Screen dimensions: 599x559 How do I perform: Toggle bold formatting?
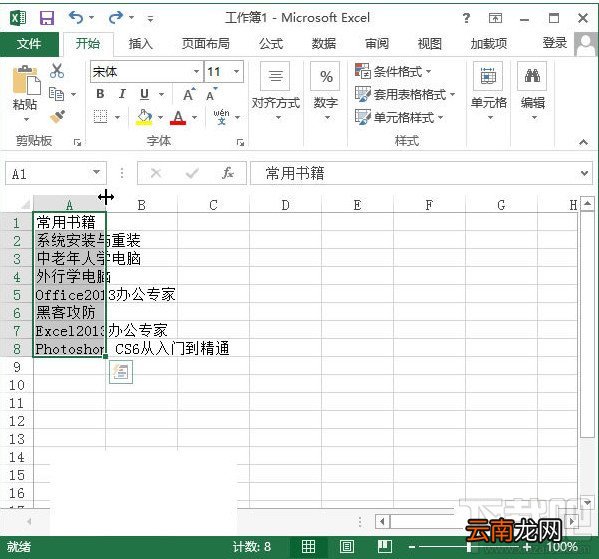(100, 94)
